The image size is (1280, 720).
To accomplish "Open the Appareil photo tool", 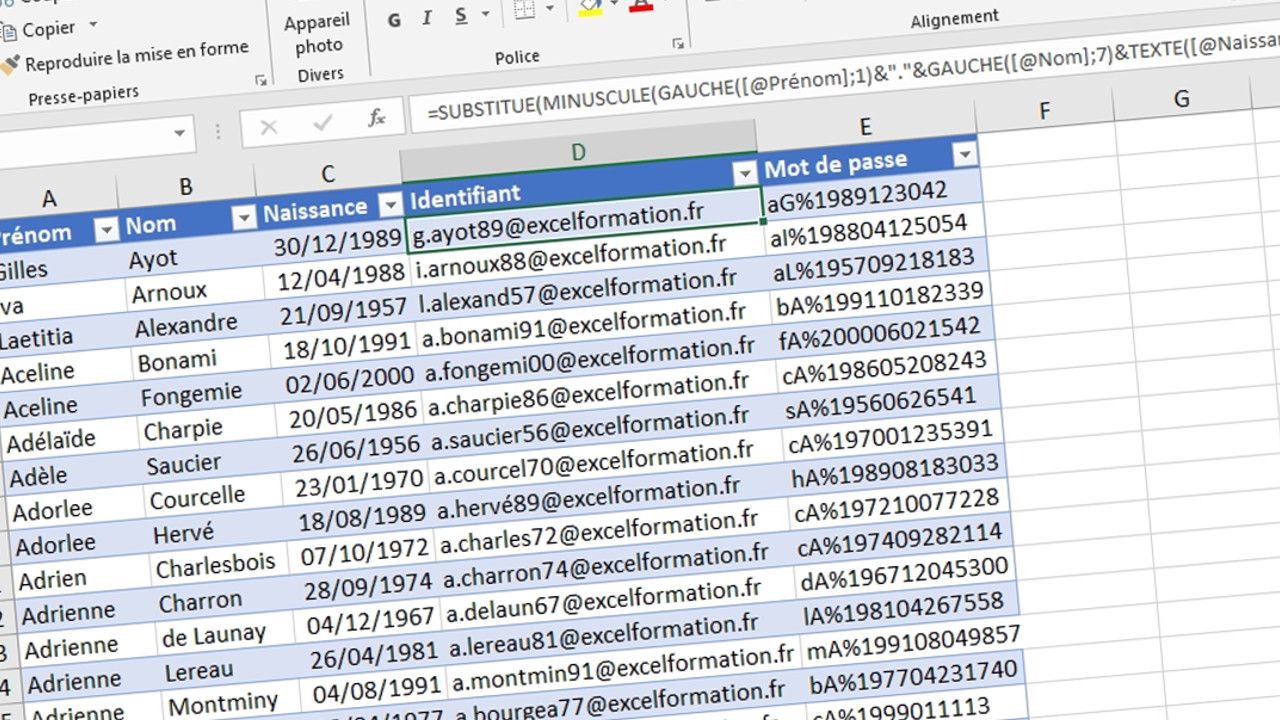I will [x=318, y=33].
